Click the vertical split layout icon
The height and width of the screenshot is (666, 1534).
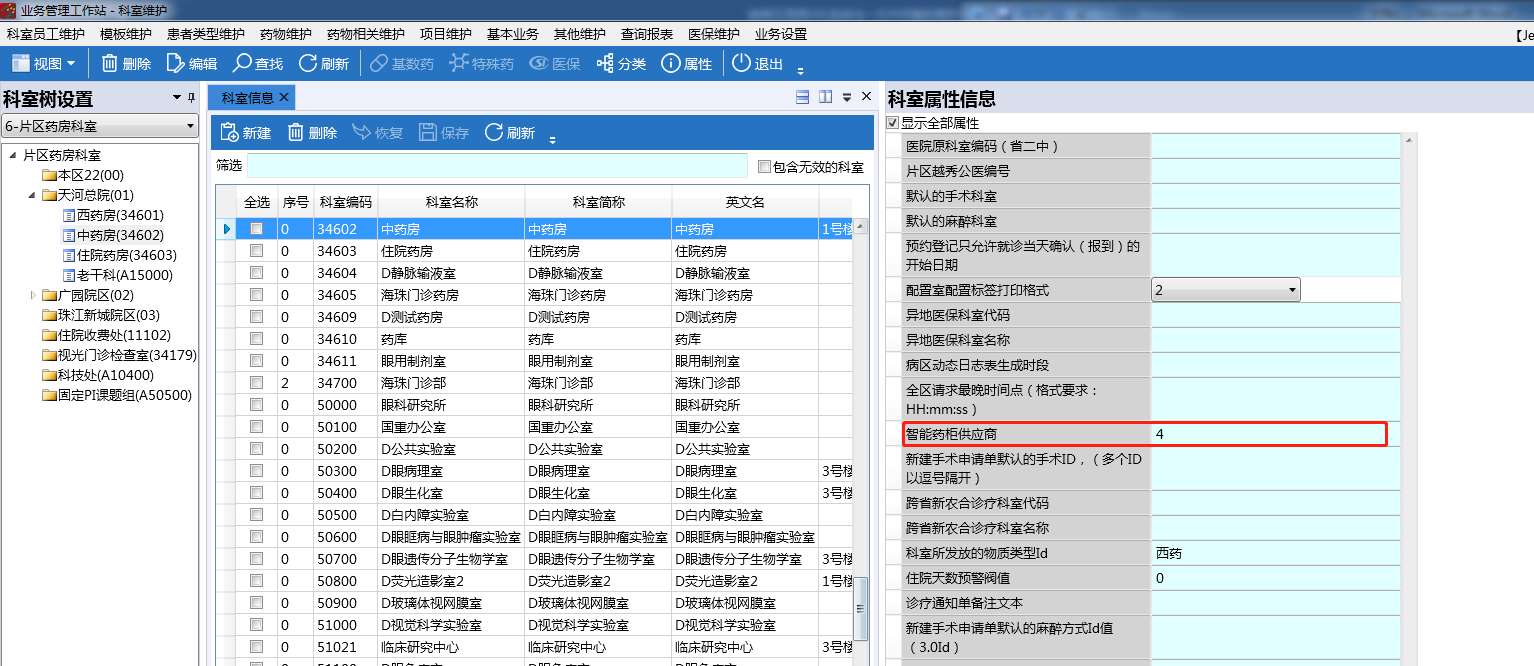tap(826, 97)
